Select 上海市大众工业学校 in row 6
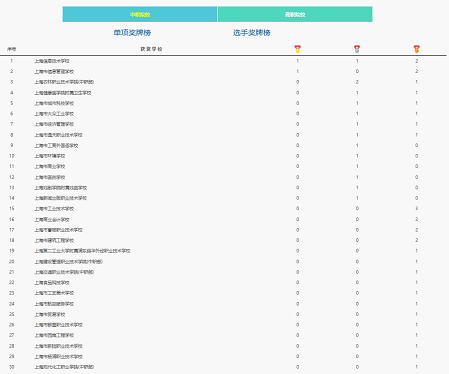This screenshot has height=374, width=449. pyautogui.click(x=54, y=114)
